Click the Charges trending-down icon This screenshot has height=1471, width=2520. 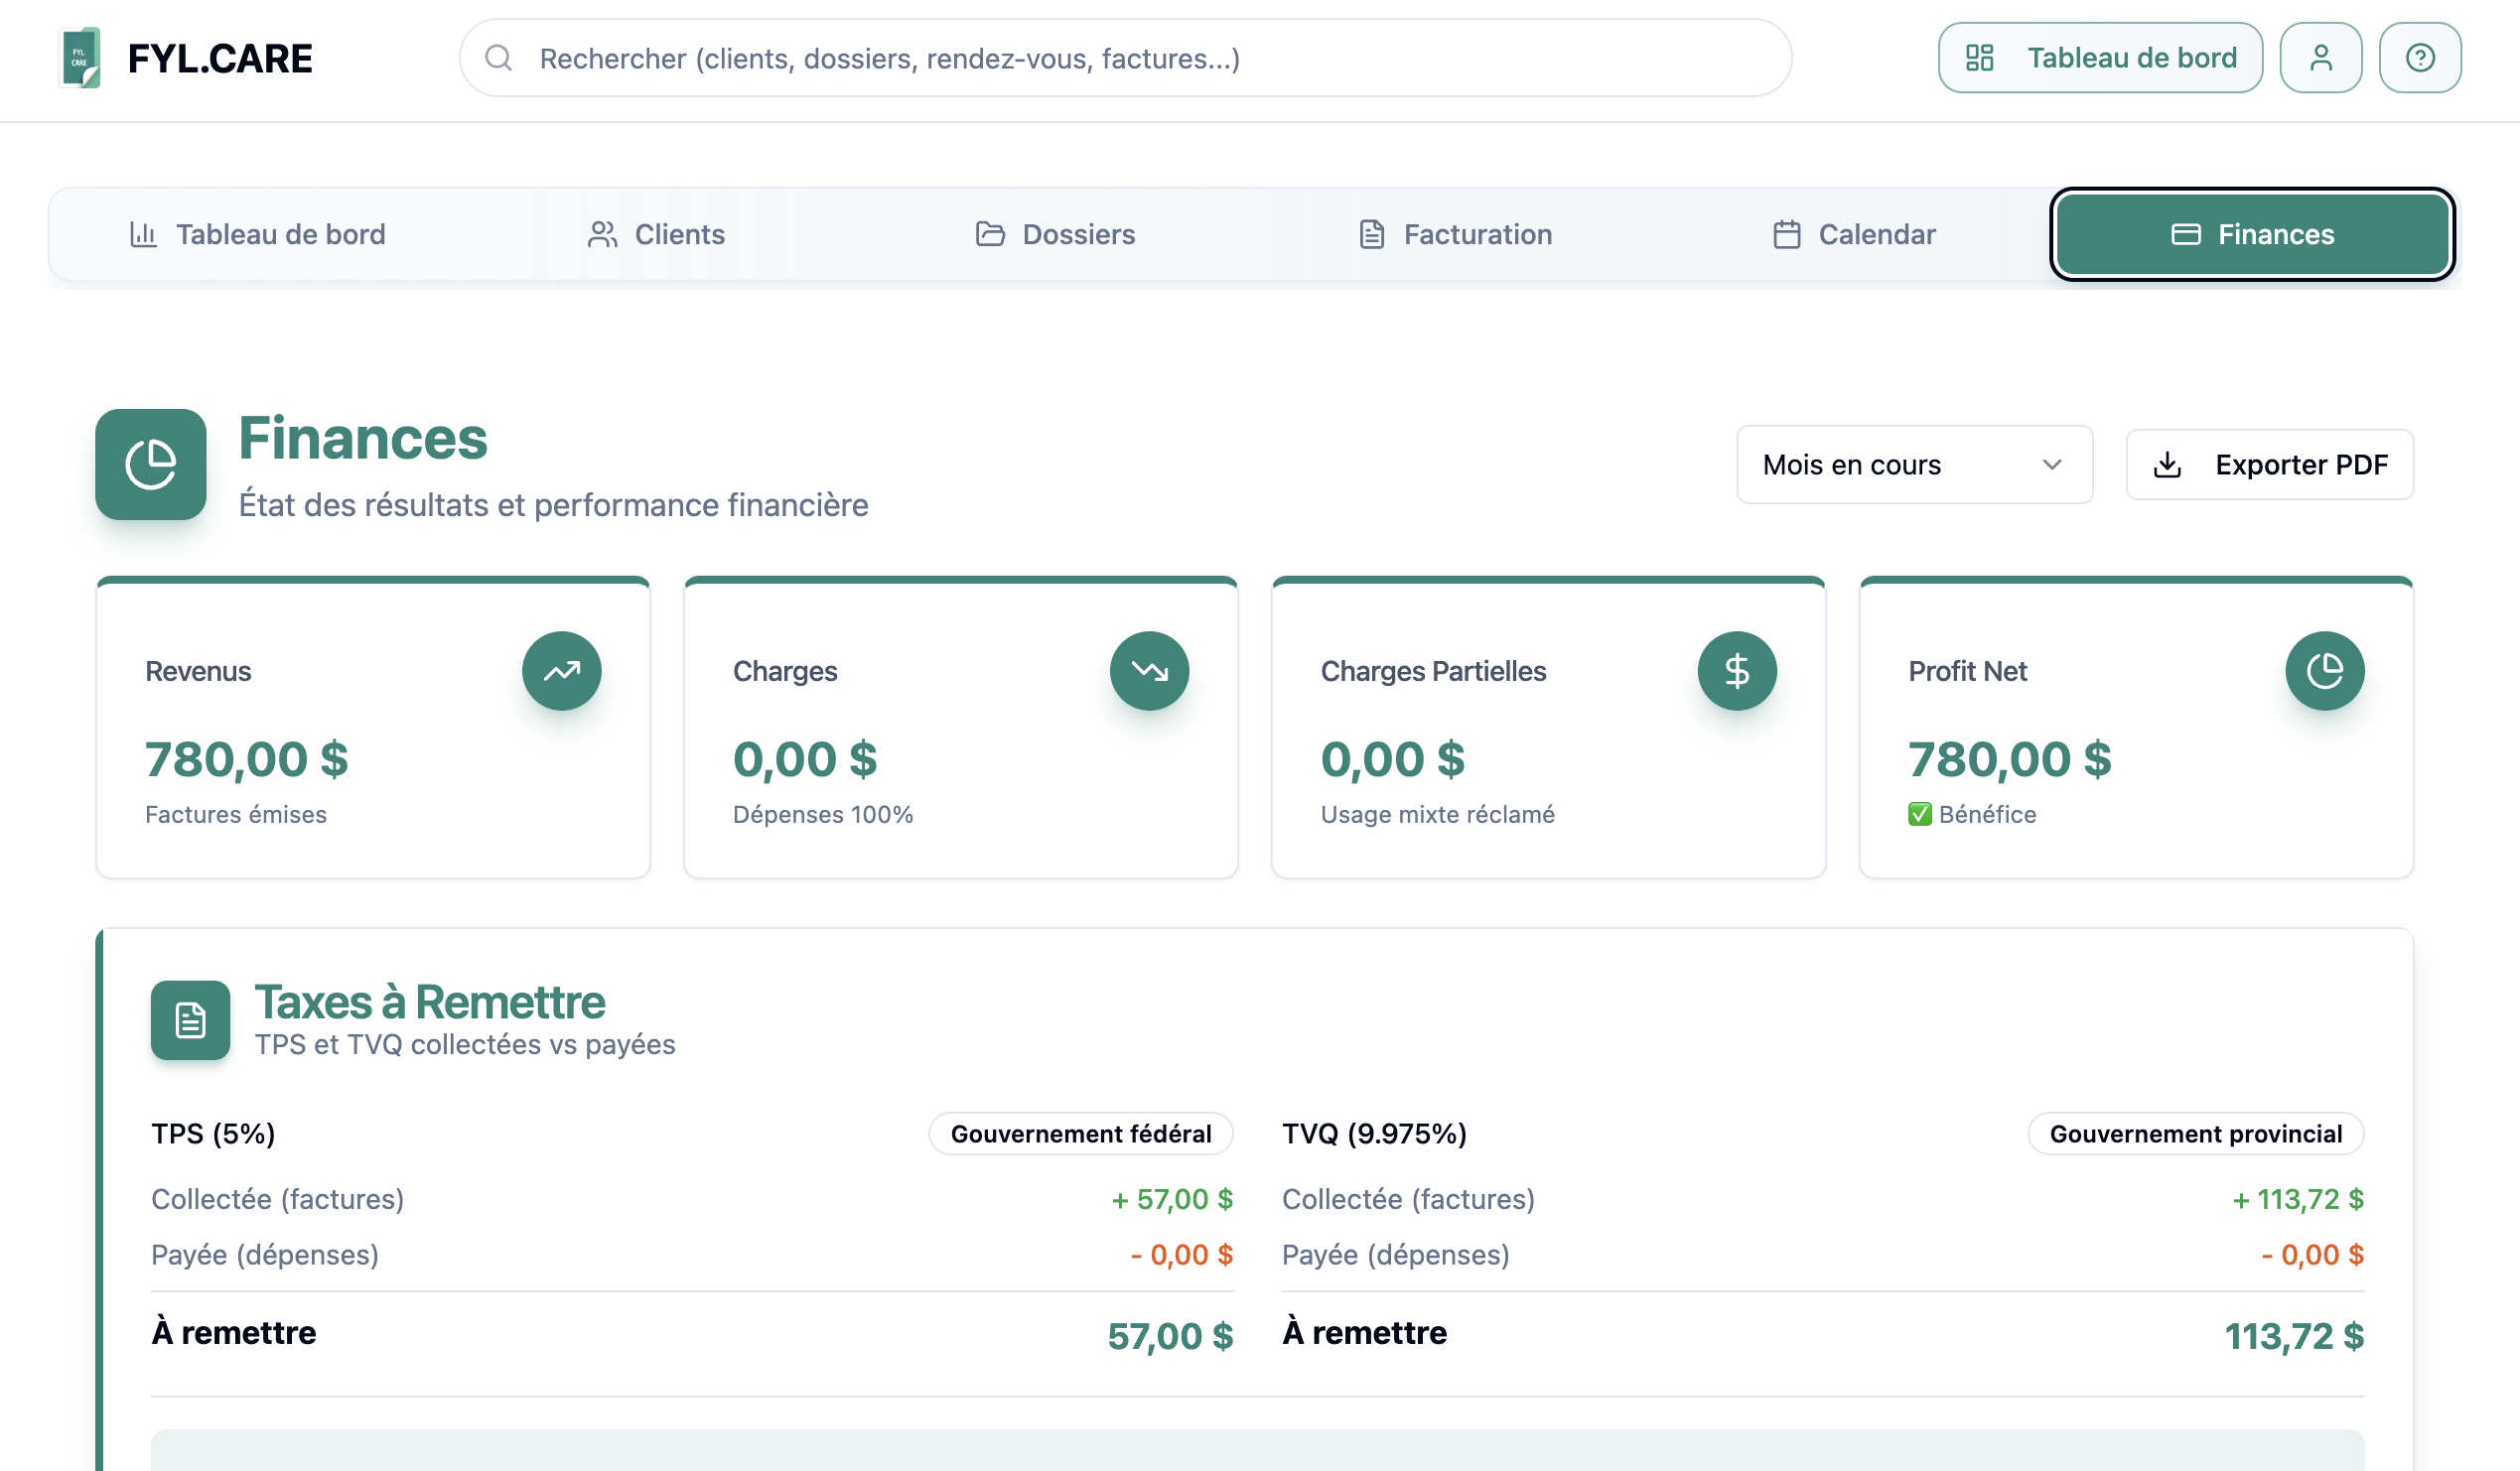click(1149, 671)
